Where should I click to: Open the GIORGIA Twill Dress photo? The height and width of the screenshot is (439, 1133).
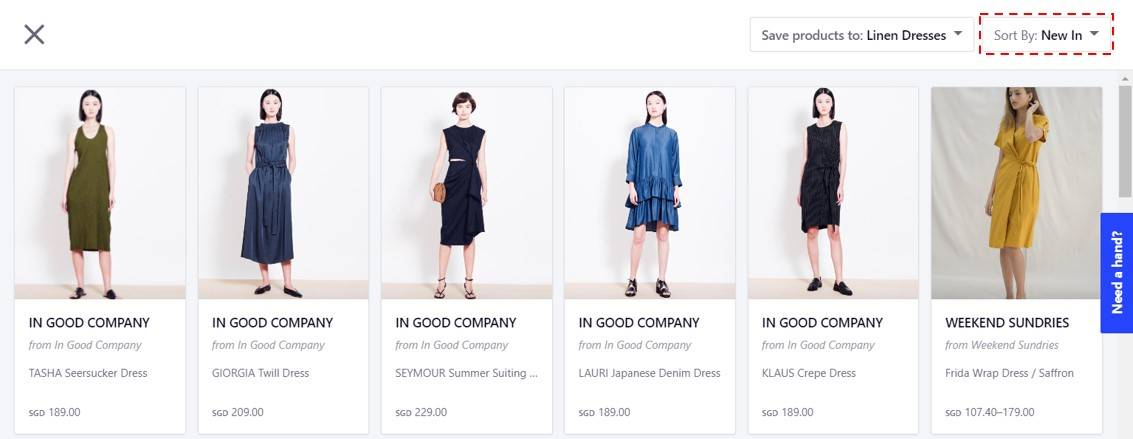[283, 193]
